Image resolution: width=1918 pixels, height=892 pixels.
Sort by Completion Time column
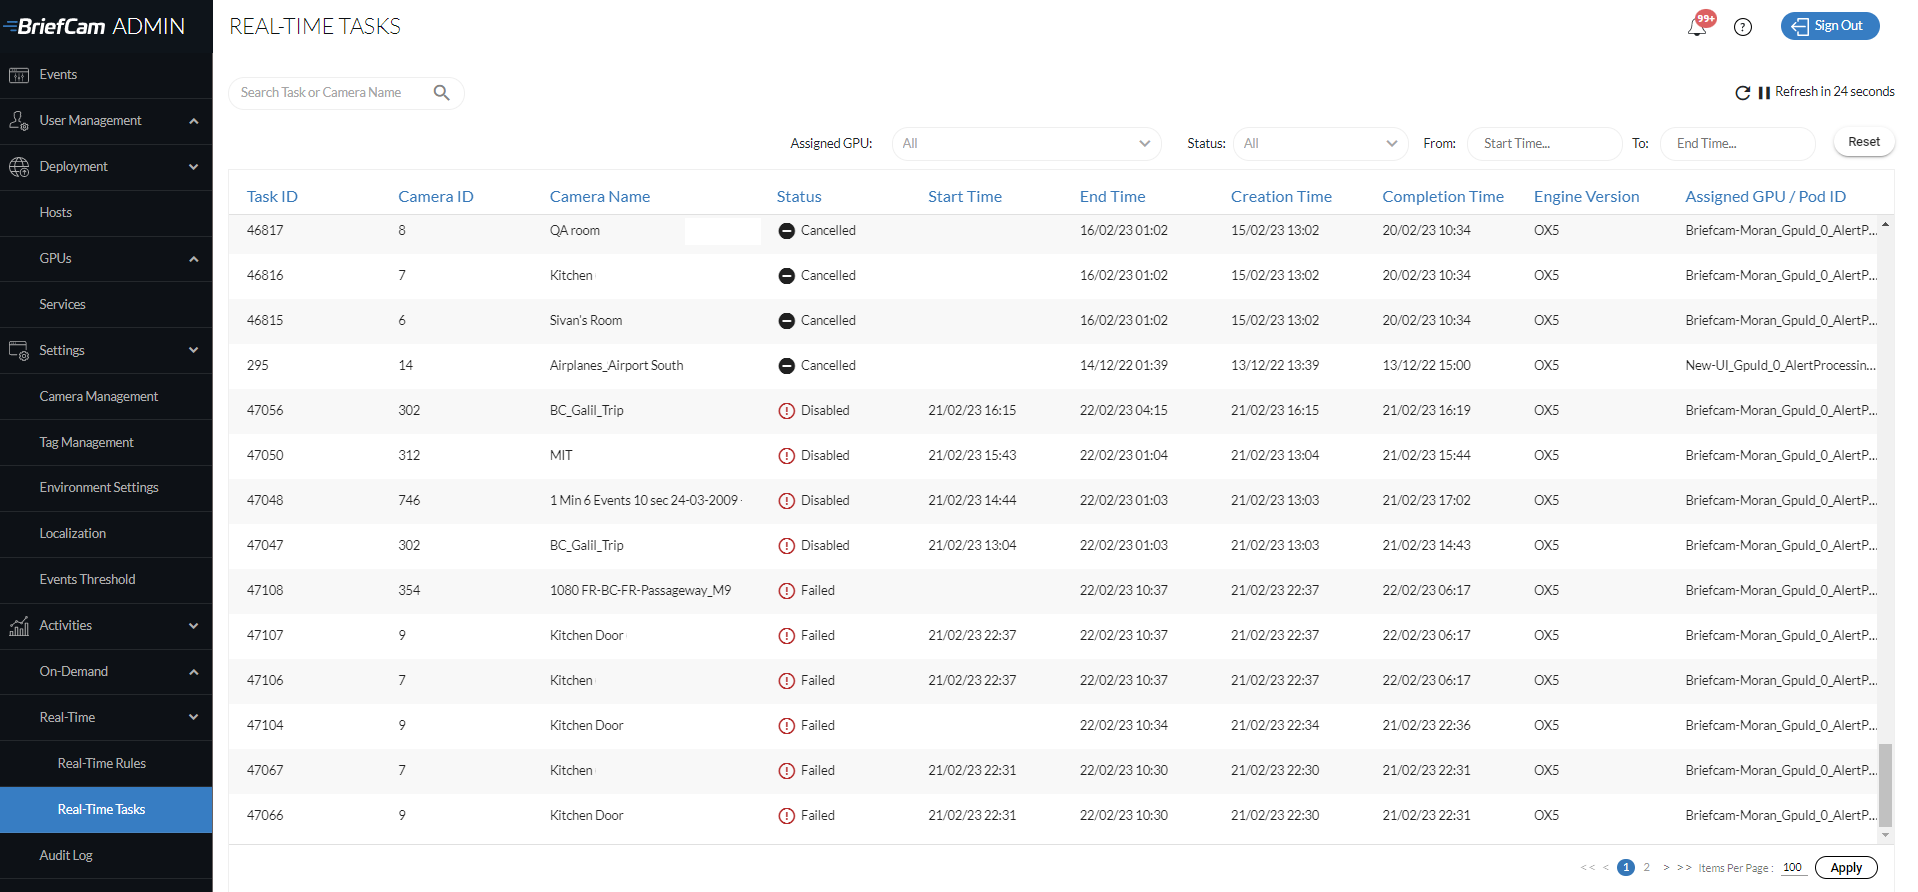point(1443,197)
